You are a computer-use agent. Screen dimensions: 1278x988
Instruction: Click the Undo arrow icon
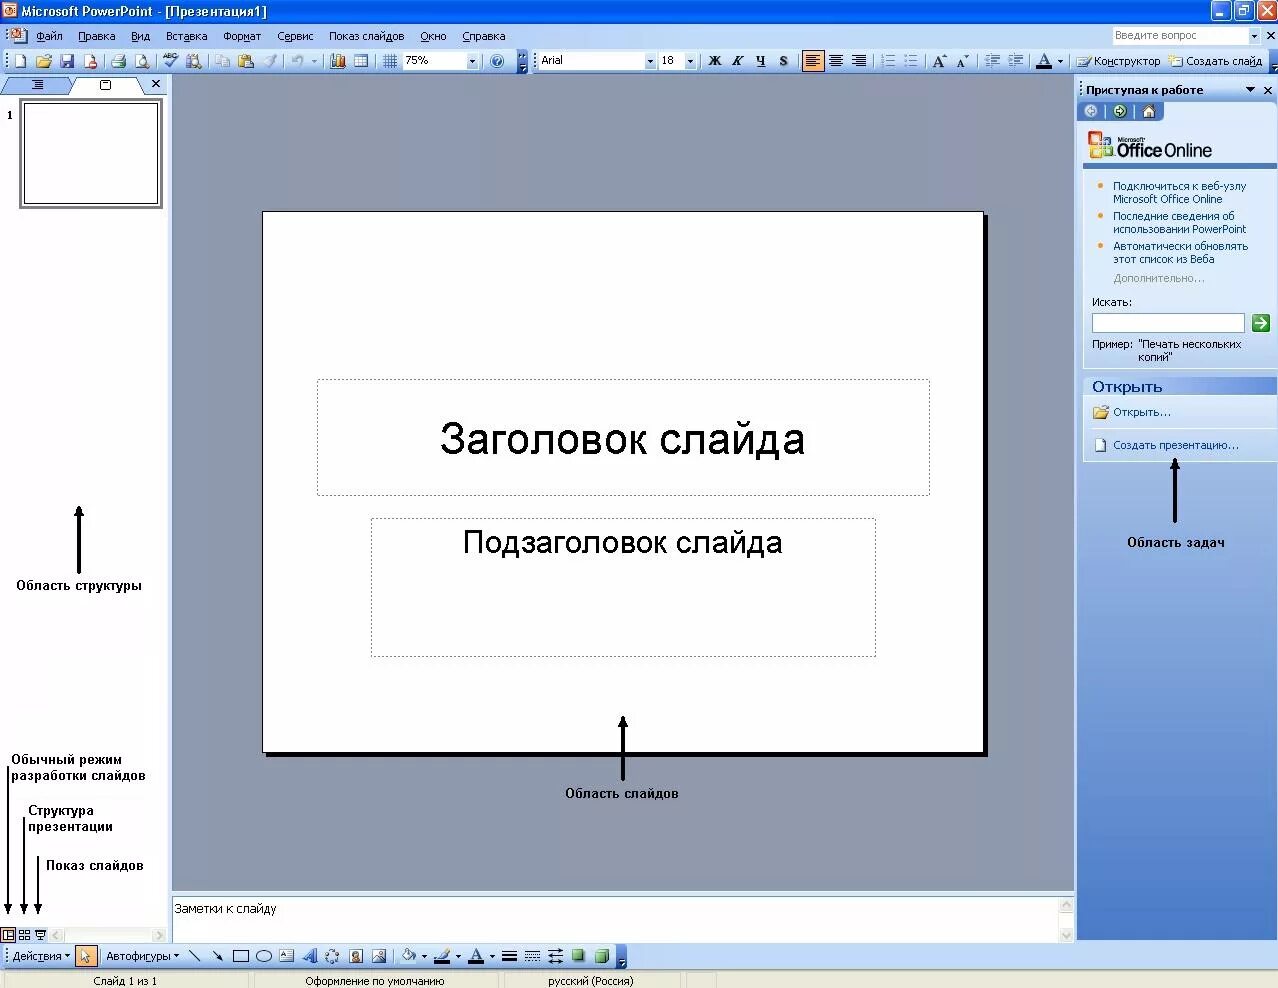pos(297,61)
